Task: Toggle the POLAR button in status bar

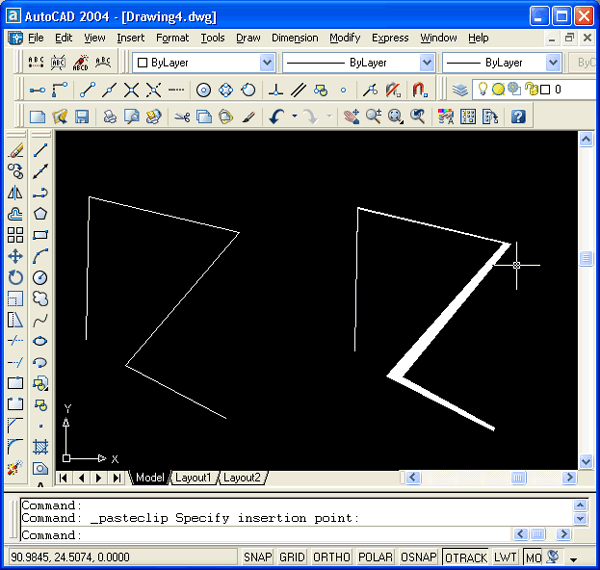Action: [x=375, y=557]
